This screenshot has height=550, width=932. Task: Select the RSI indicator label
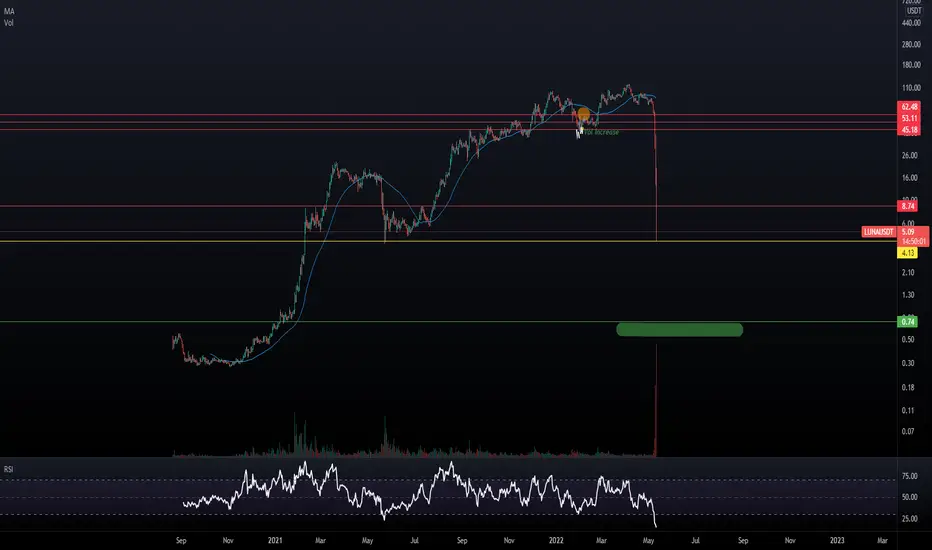coord(8,469)
